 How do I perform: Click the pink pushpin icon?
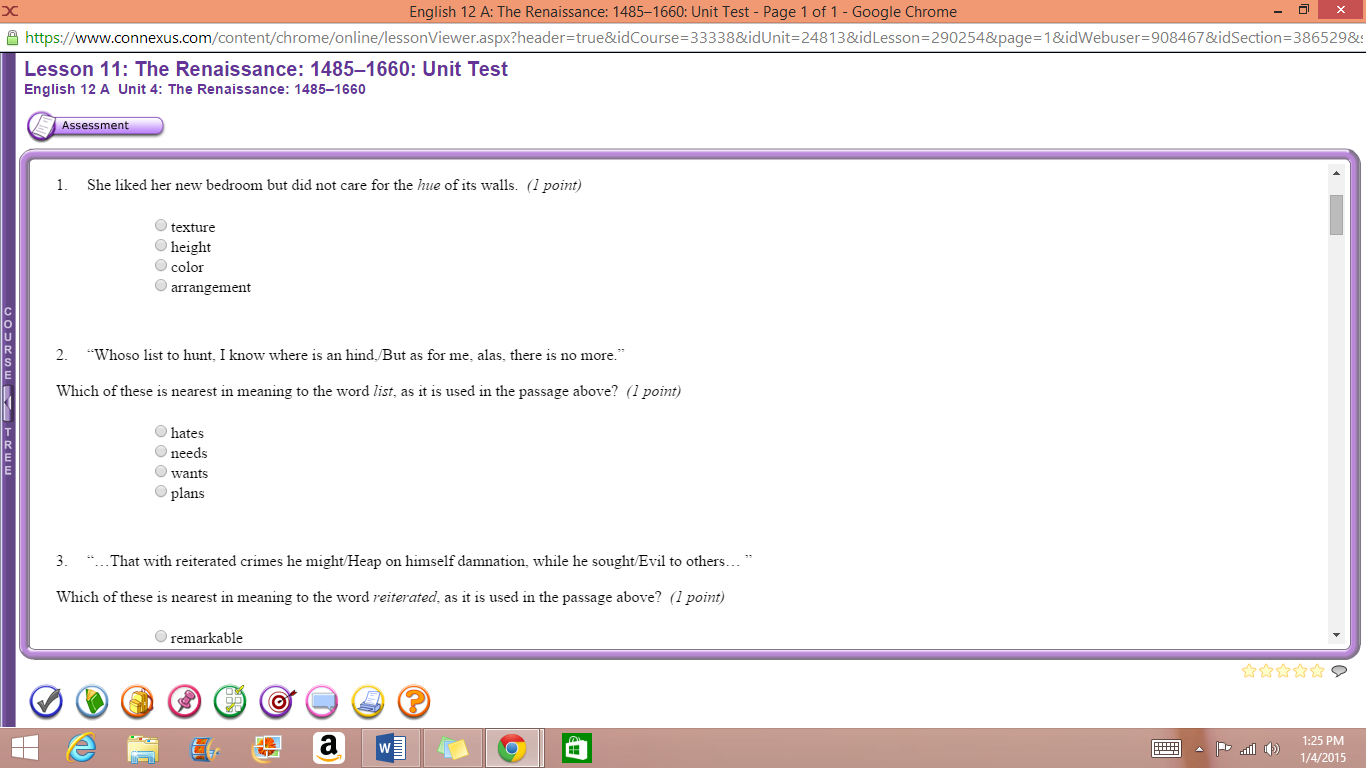[x=184, y=702]
